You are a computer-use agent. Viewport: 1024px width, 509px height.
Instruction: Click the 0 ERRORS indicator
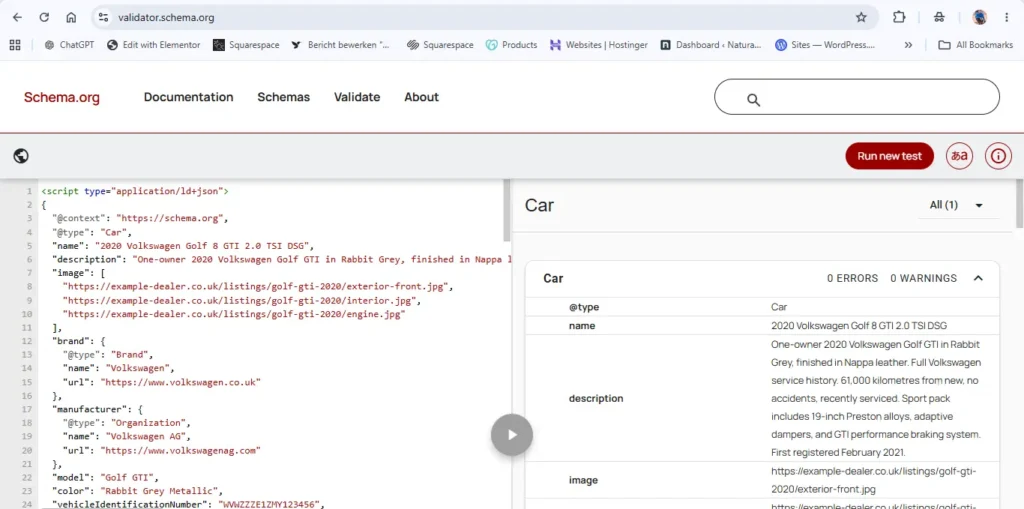852,278
